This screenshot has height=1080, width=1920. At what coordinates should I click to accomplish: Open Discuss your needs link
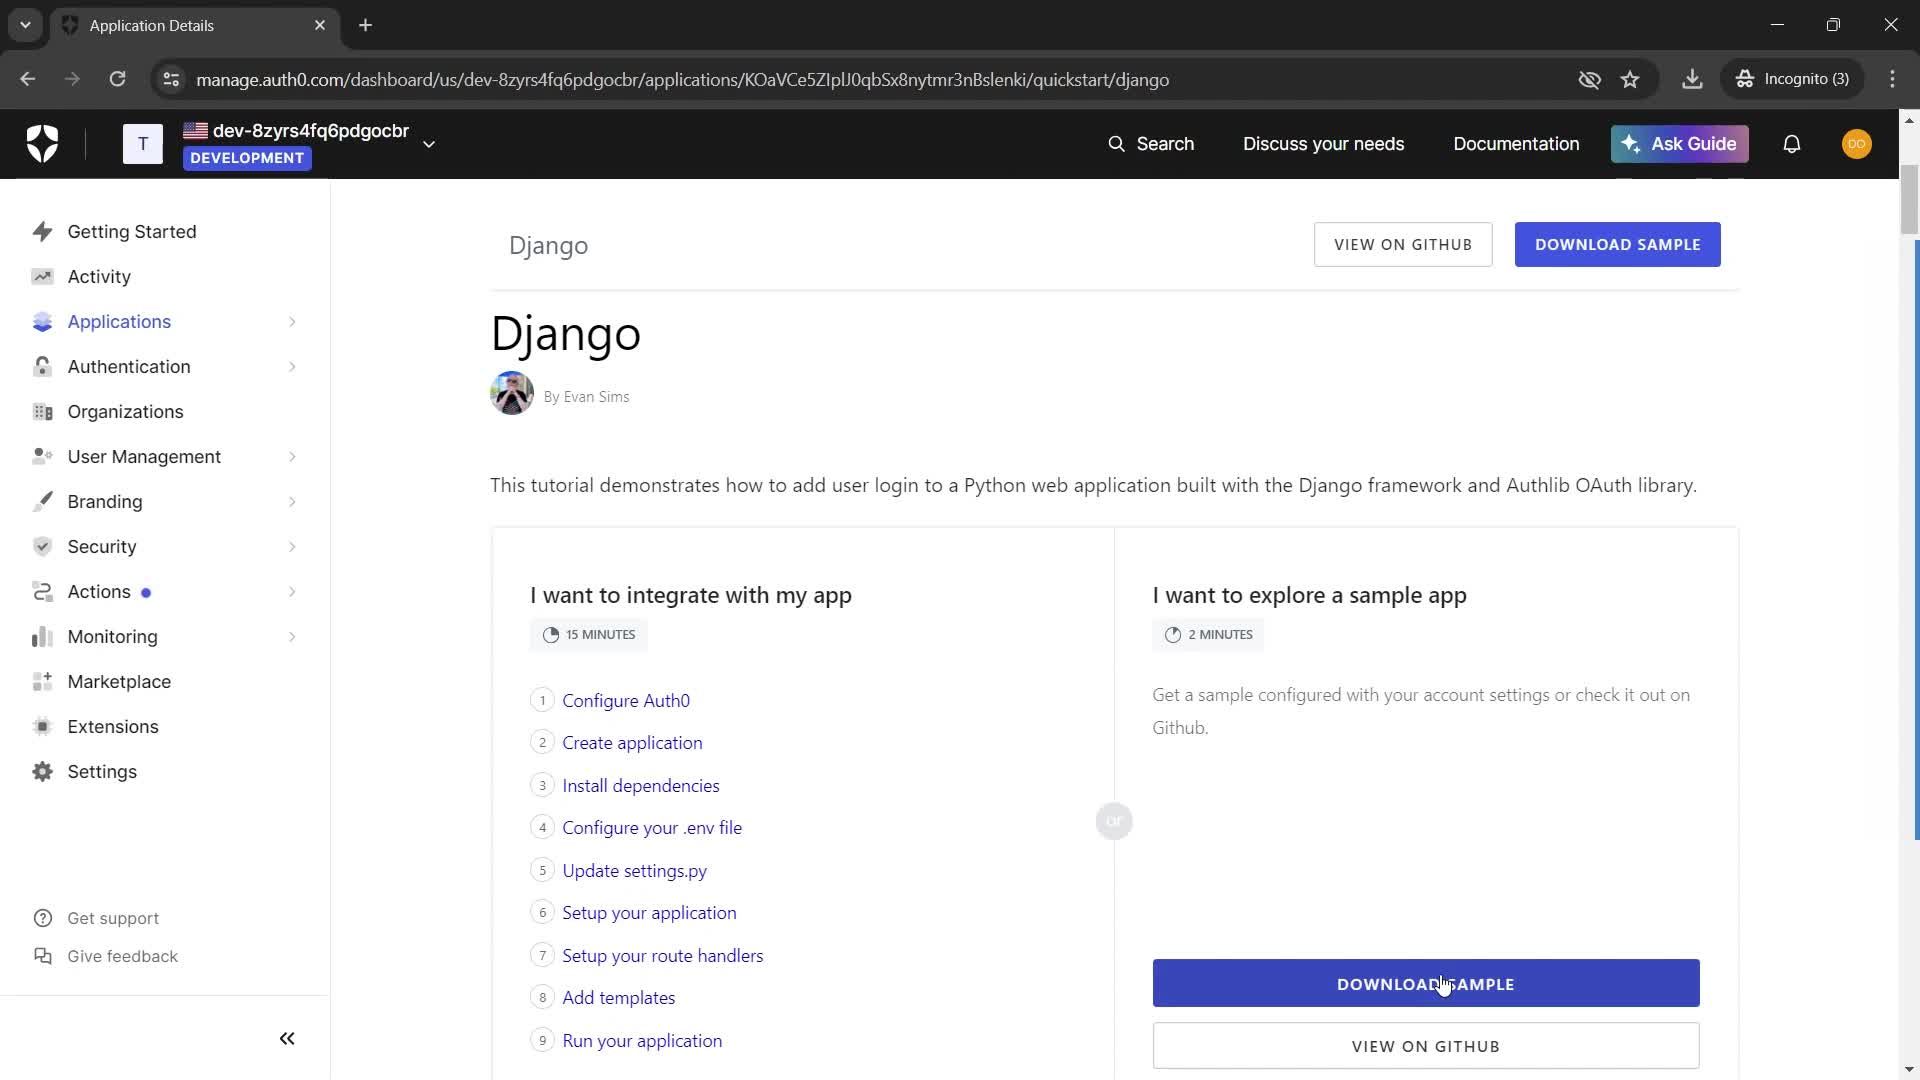coord(1323,144)
